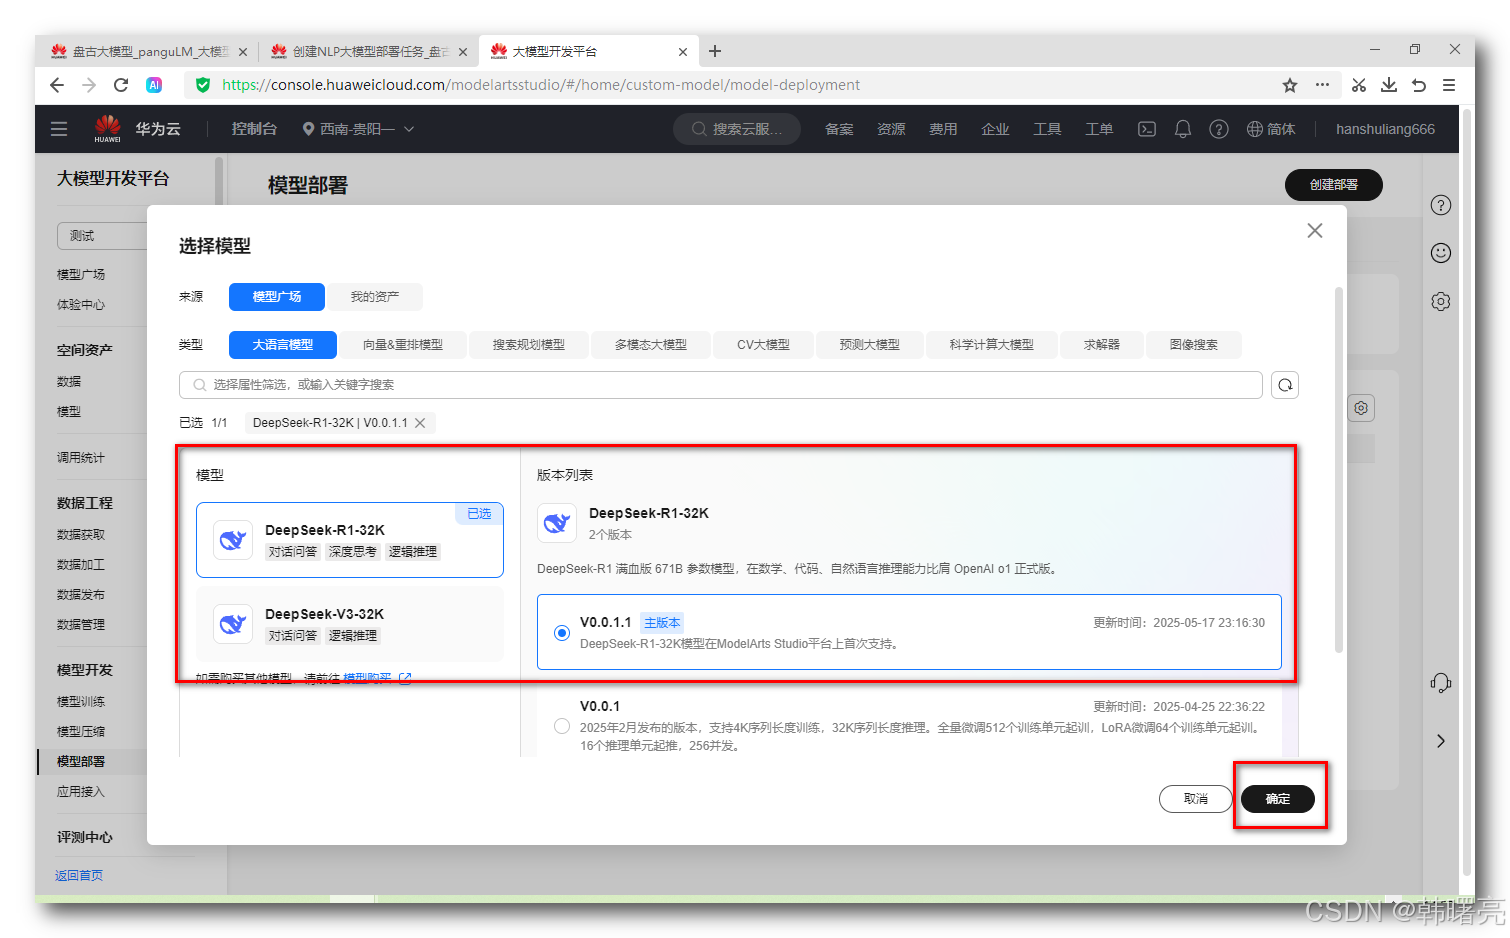Click the 搜索云服务 search box
This screenshot has height=938, width=1510.
[737, 129]
